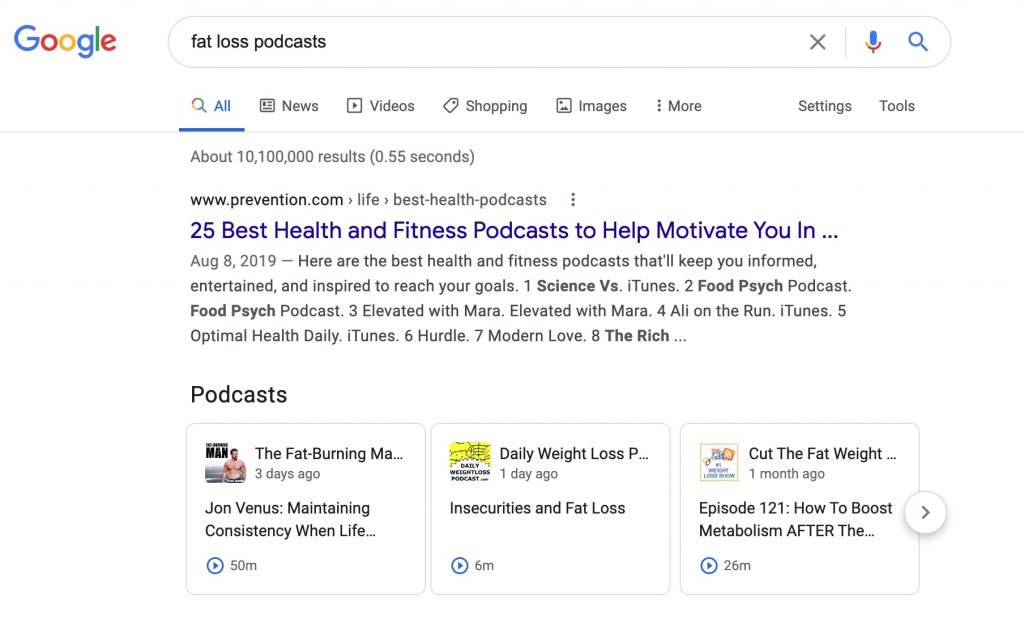Open the Images tab

point(591,106)
